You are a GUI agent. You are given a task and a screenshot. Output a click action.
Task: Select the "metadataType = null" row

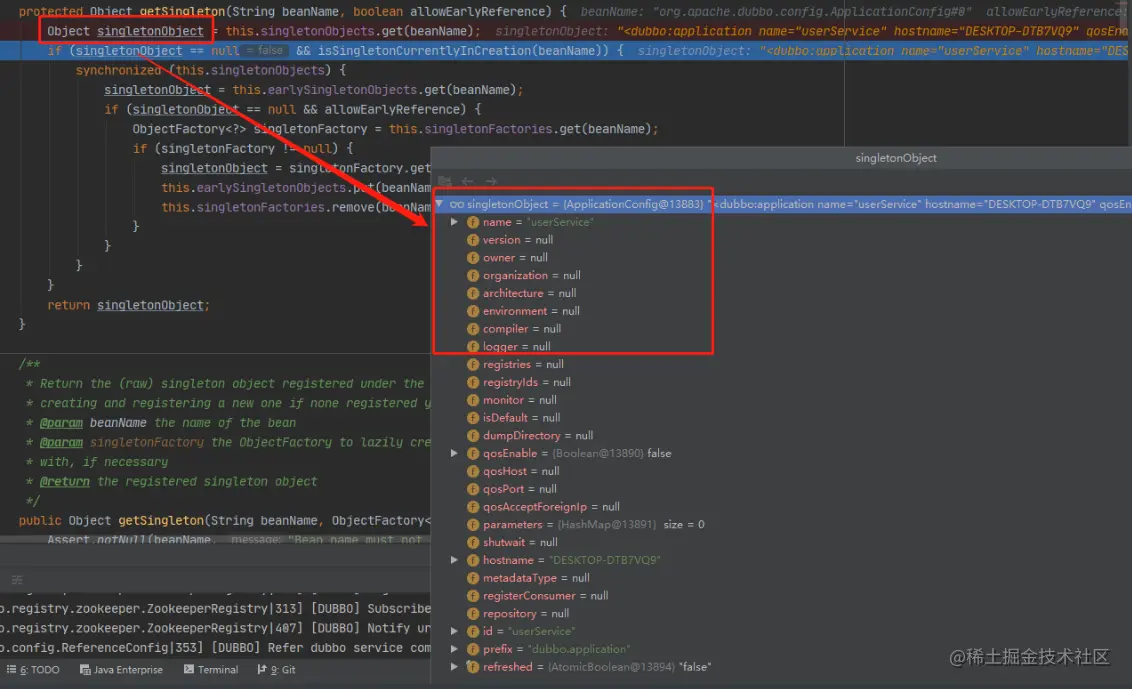(x=536, y=578)
